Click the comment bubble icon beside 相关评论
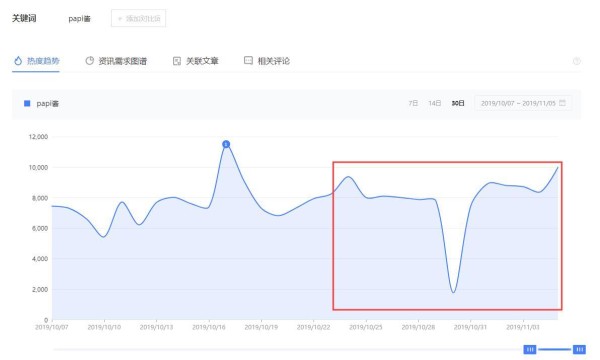The width and height of the screenshot is (600, 360). point(248,60)
